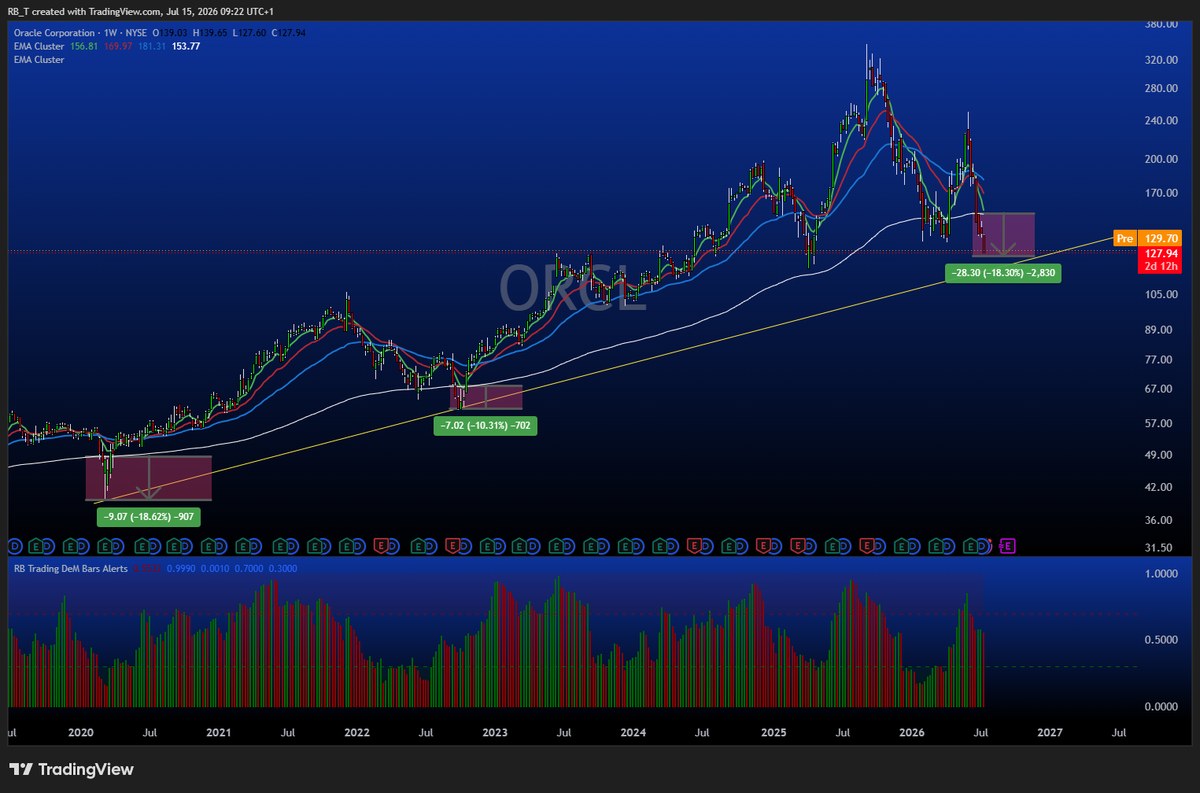This screenshot has height=793, width=1200.
Task: Click the DeM parameter value 0.9990
Action: [x=180, y=568]
